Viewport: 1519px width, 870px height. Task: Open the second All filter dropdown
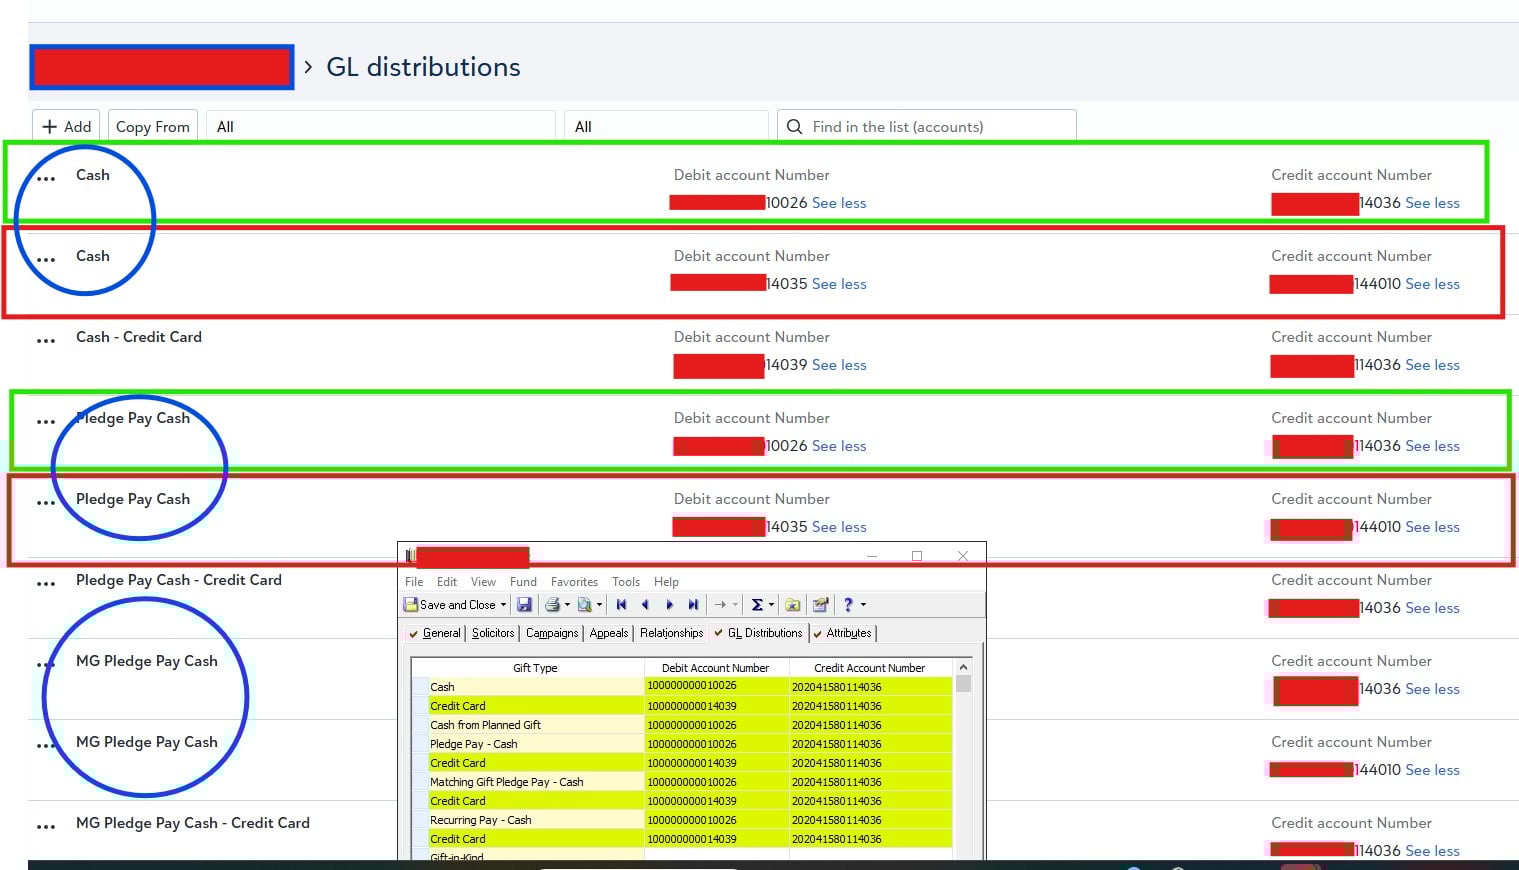666,126
